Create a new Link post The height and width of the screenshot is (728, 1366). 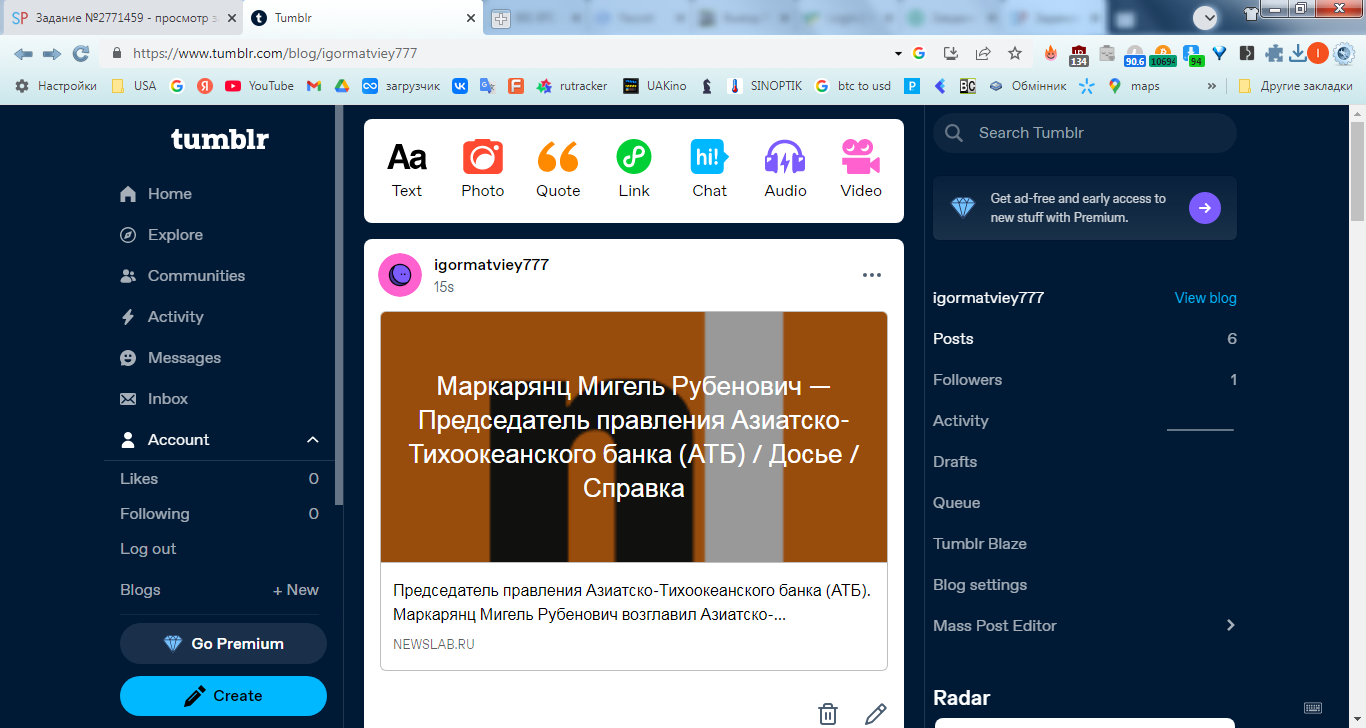coord(634,170)
